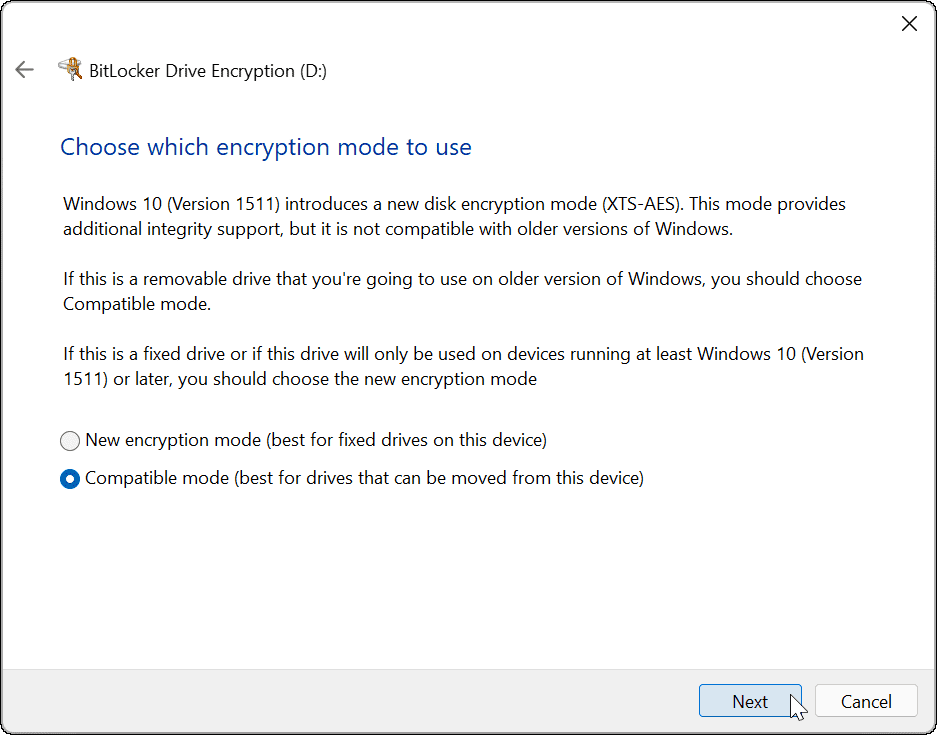
Task: Click the back arrow to return to previous step
Action: 24,69
